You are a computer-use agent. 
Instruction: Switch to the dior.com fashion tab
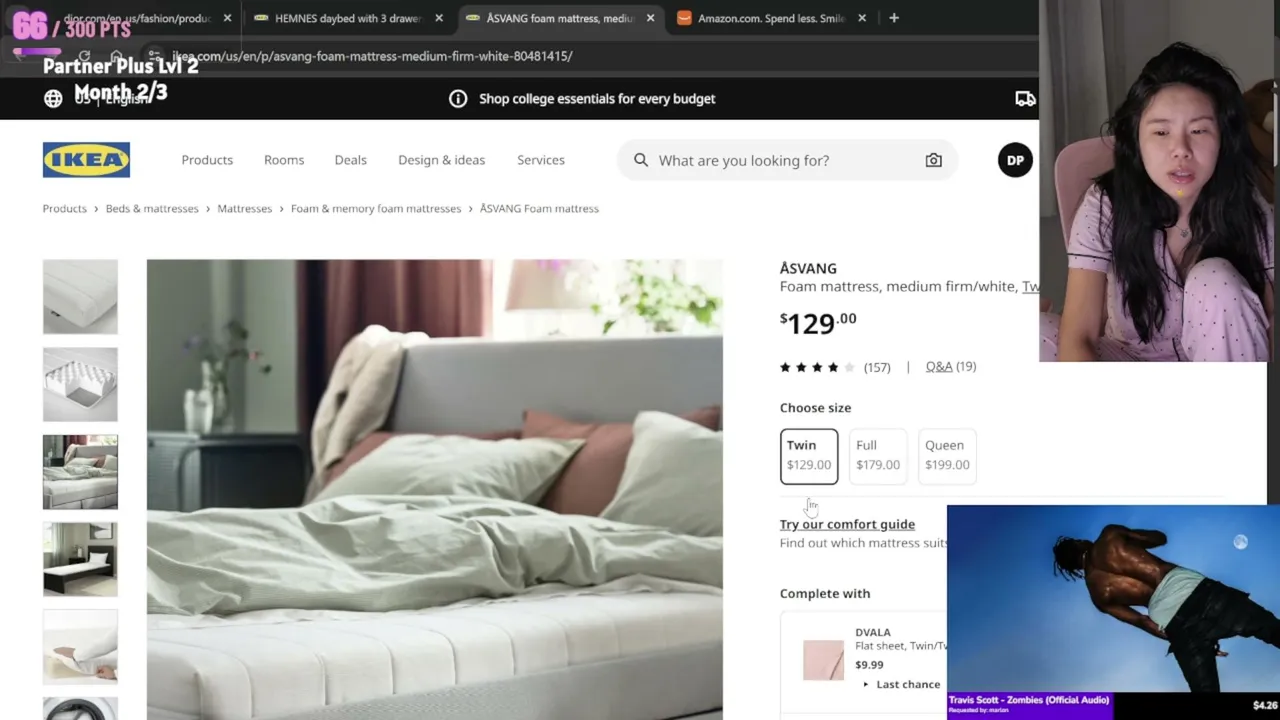click(x=136, y=18)
